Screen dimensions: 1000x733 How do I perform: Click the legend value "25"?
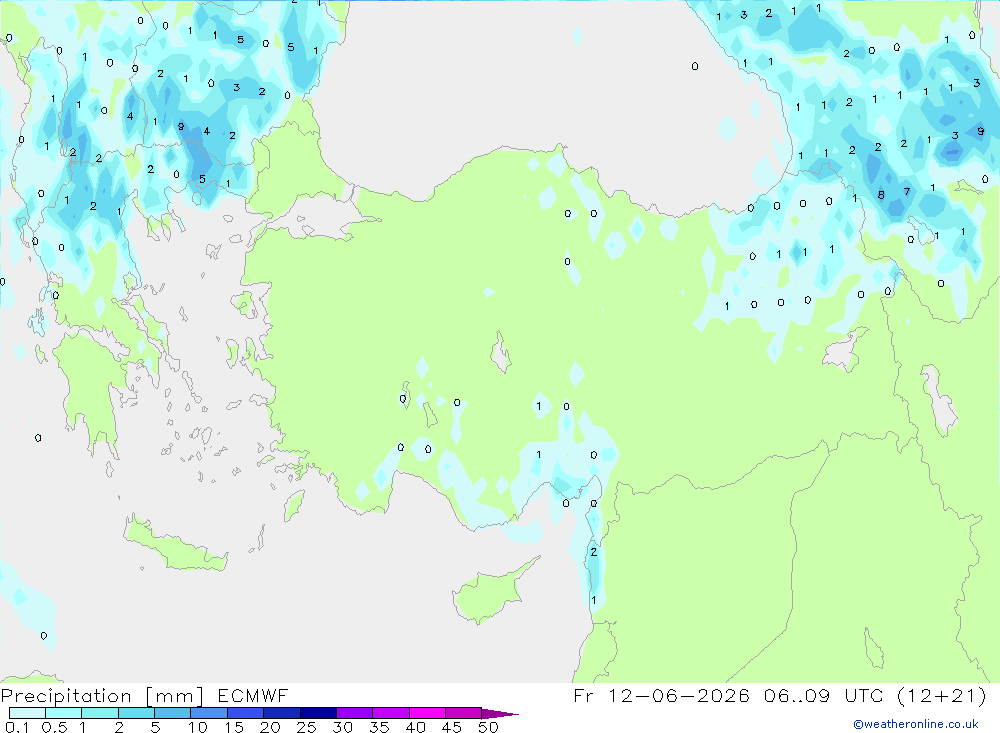[x=307, y=727]
